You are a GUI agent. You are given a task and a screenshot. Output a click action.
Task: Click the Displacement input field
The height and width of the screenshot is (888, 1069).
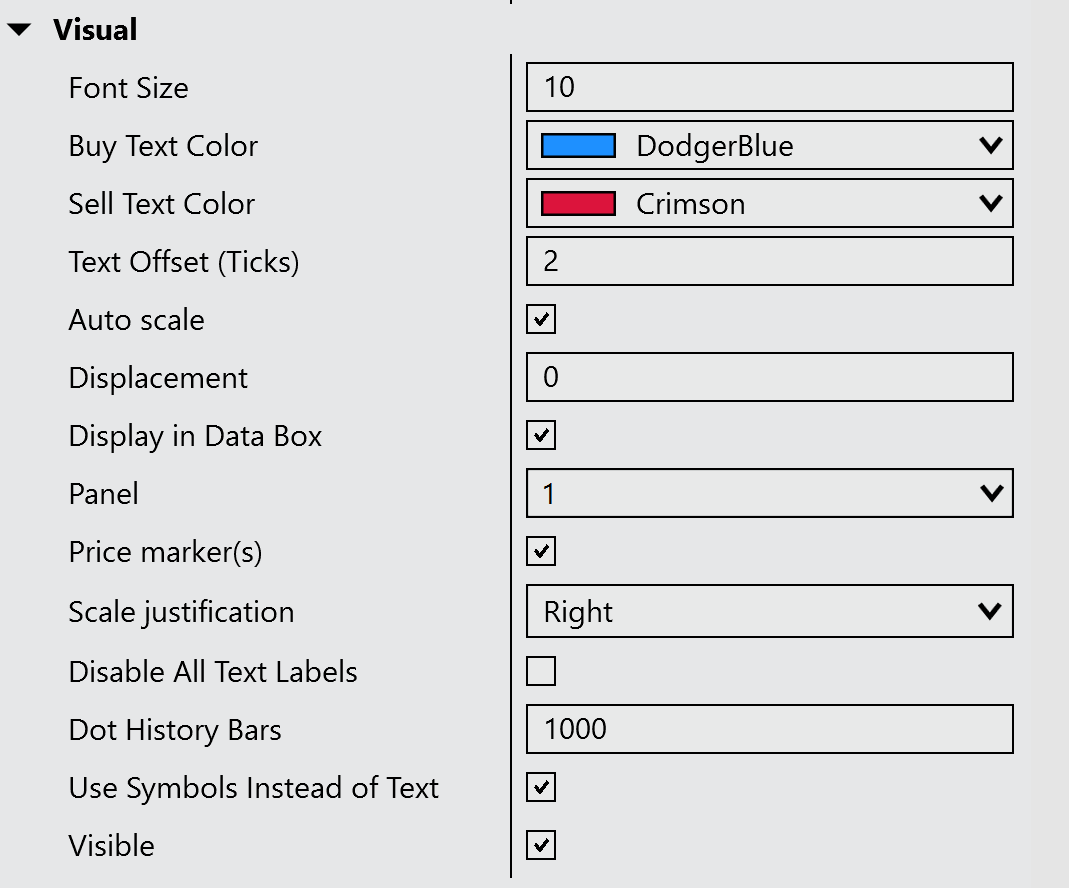[769, 377]
